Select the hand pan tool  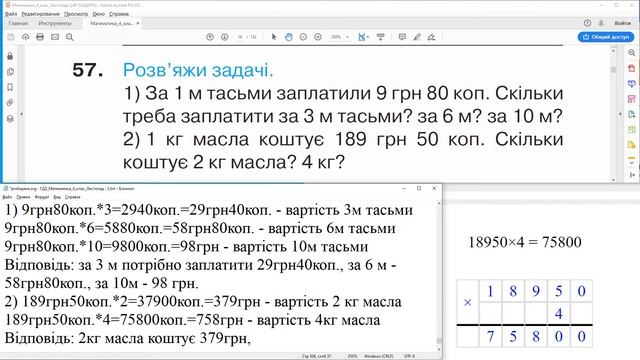[x=289, y=37]
